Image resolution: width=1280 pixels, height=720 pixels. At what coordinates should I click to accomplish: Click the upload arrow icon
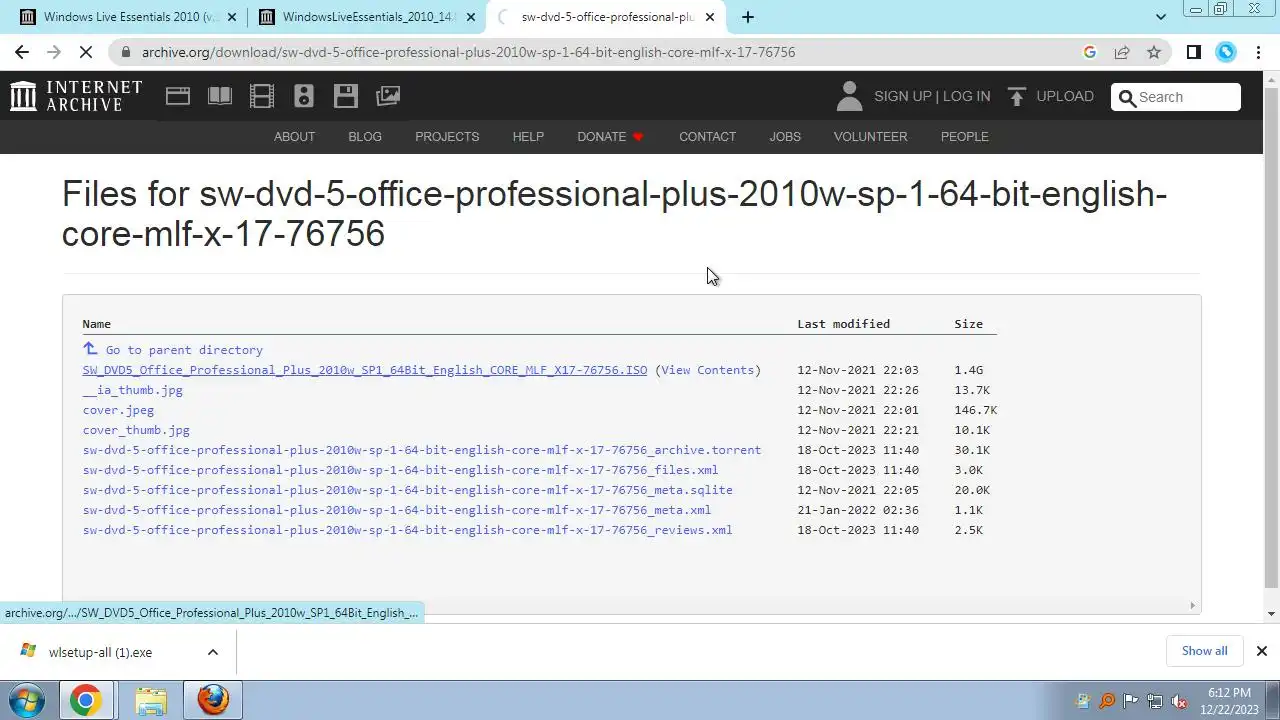(1017, 96)
